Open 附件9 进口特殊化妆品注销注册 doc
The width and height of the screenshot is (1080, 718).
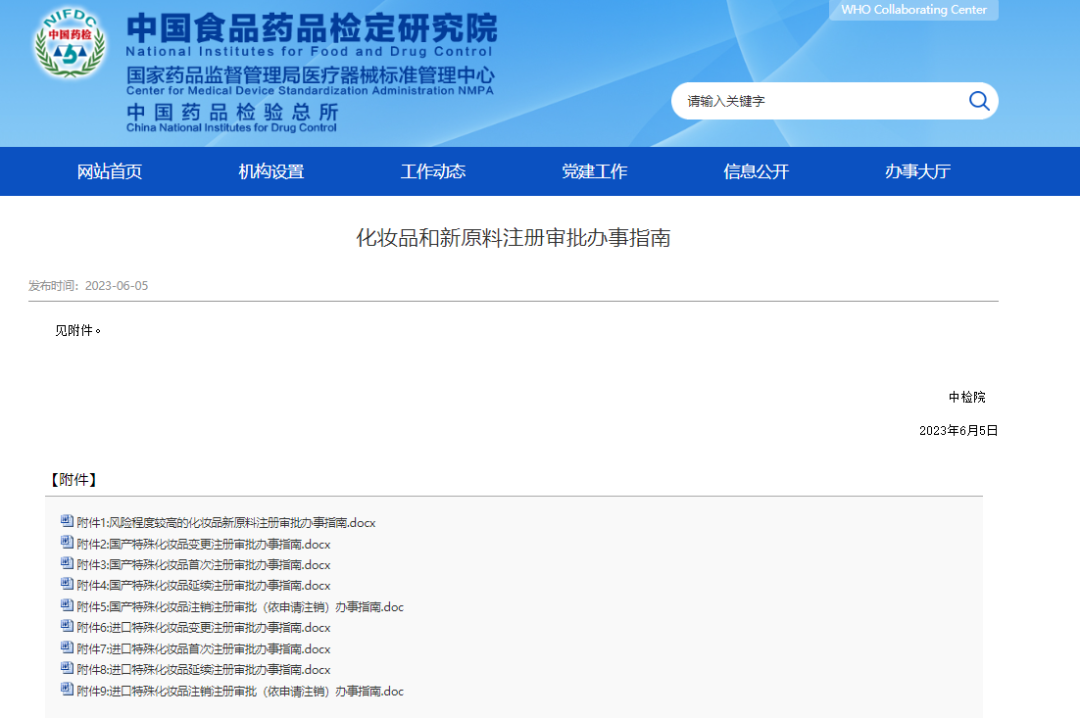tap(240, 691)
